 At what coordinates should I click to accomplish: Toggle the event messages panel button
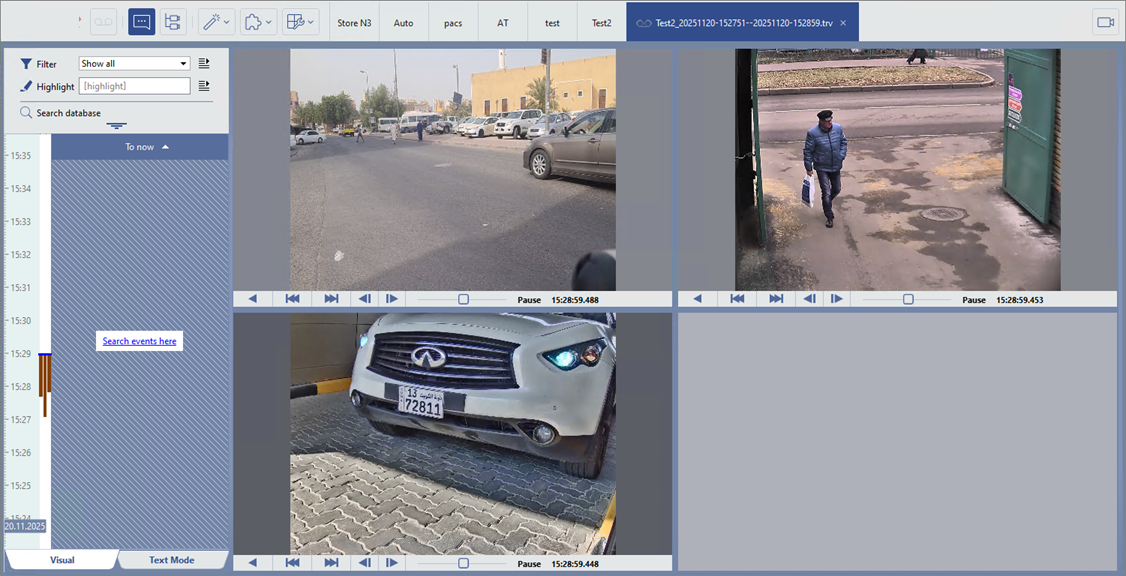click(x=141, y=22)
